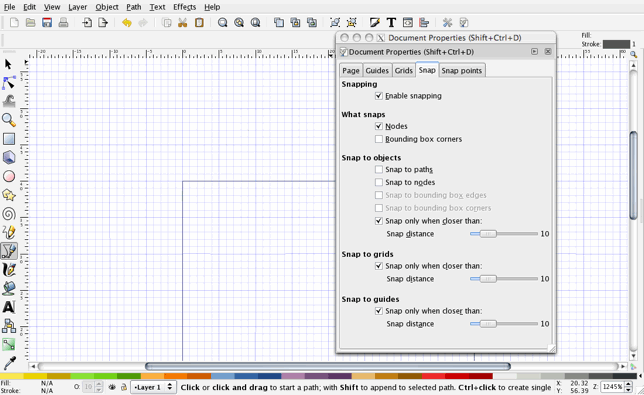Image resolution: width=644 pixels, height=395 pixels.
Task: Click the zoom percentage stepper arrows
Action: pyautogui.click(x=628, y=386)
